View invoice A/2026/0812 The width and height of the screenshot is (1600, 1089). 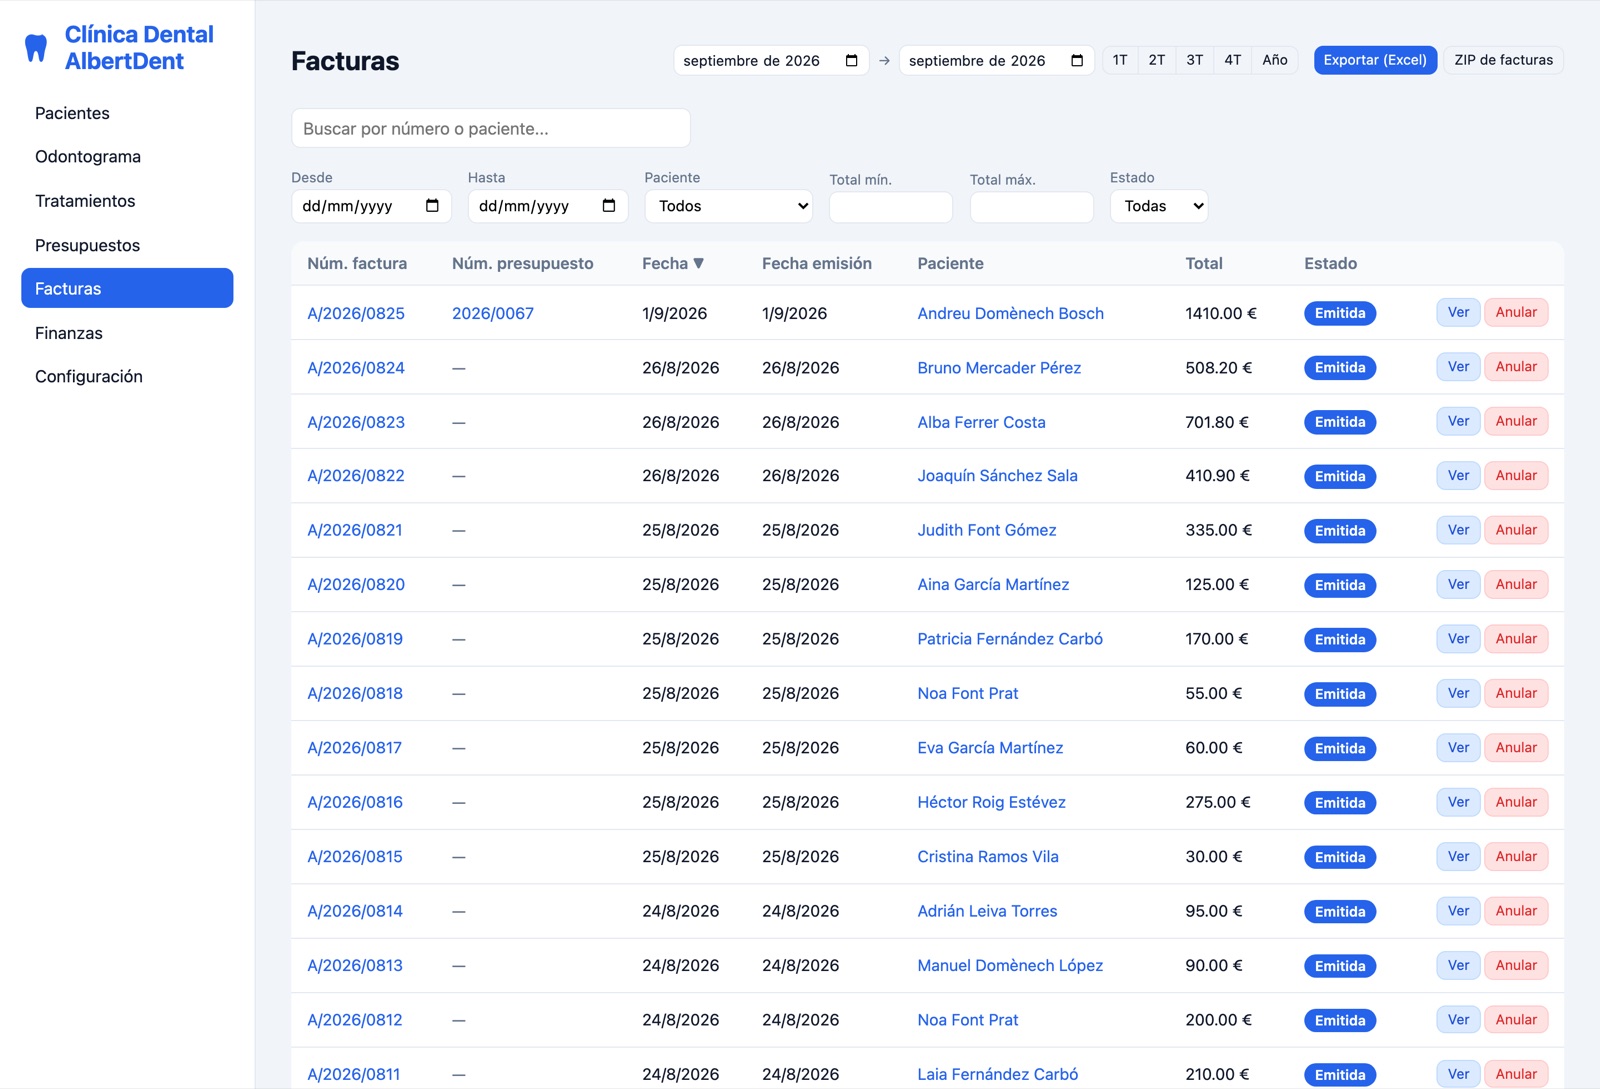click(x=1458, y=1019)
